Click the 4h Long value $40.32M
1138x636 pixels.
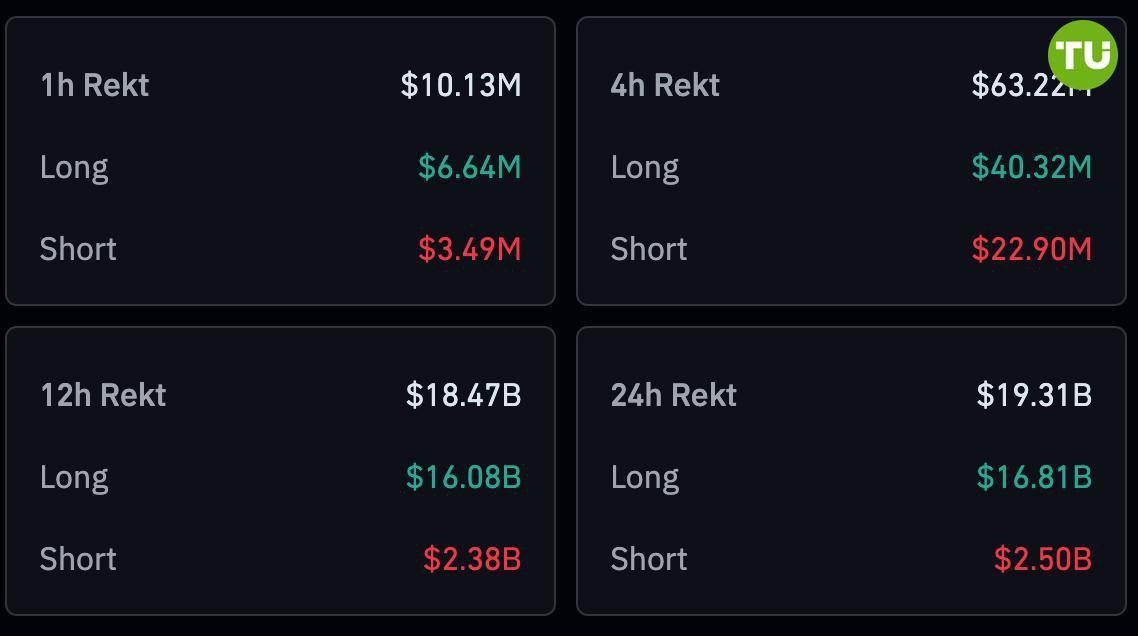pos(1032,167)
